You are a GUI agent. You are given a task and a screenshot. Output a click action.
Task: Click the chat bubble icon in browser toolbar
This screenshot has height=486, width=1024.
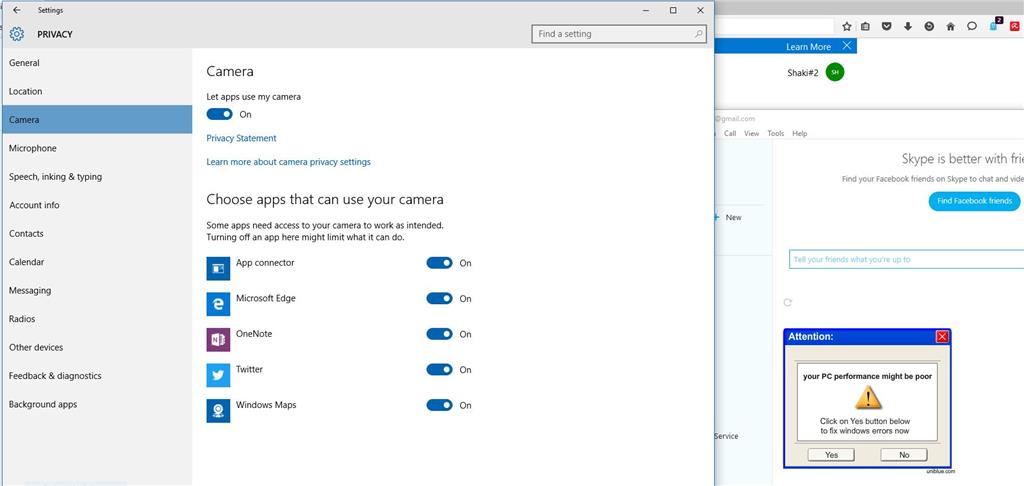[972, 26]
